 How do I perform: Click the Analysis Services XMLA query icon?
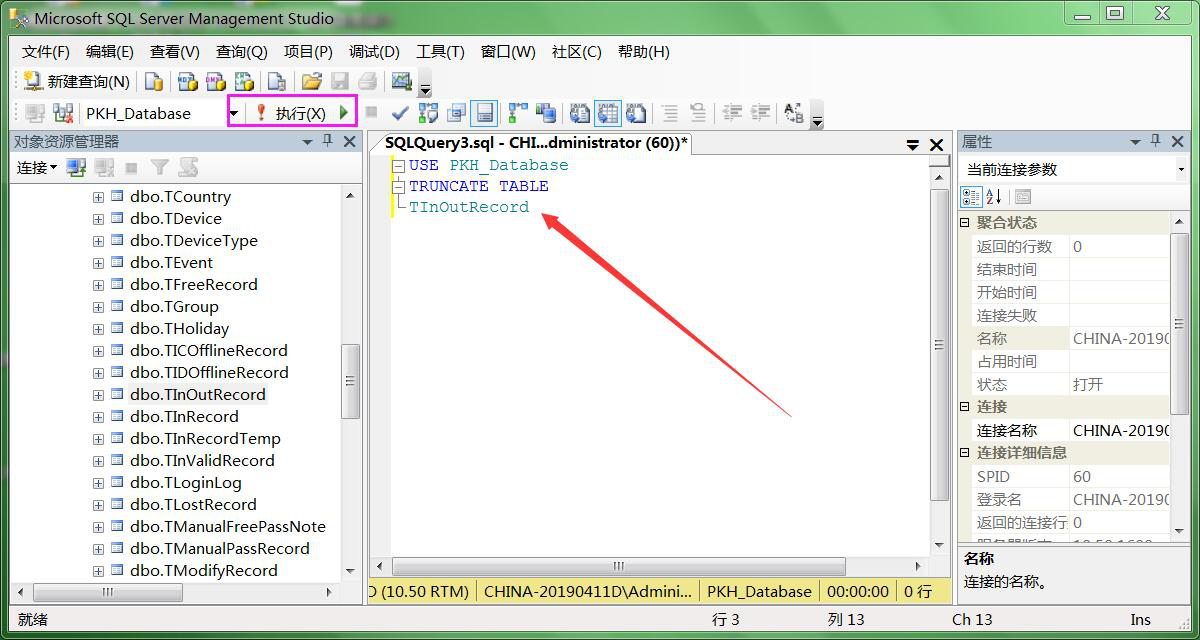point(243,82)
